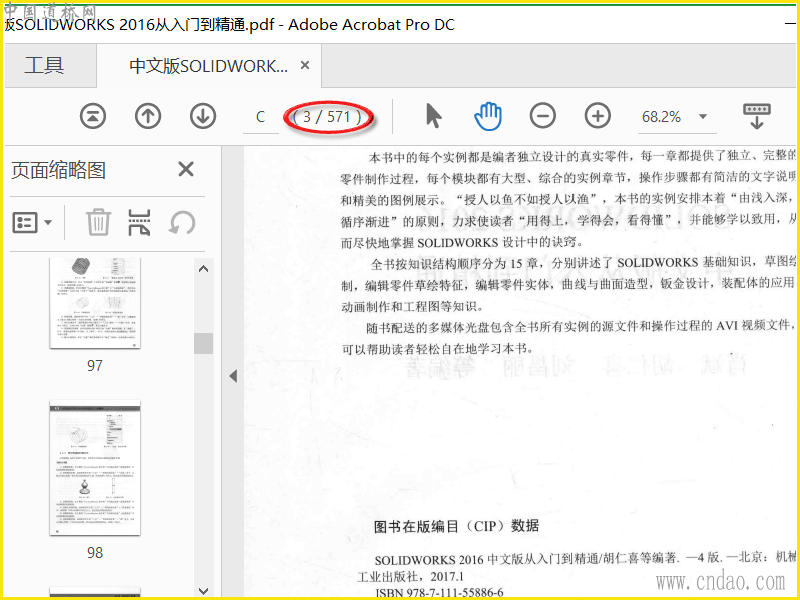The image size is (800, 600).
Task: Open the thumbnail options menu dropdown
Action: point(32,222)
